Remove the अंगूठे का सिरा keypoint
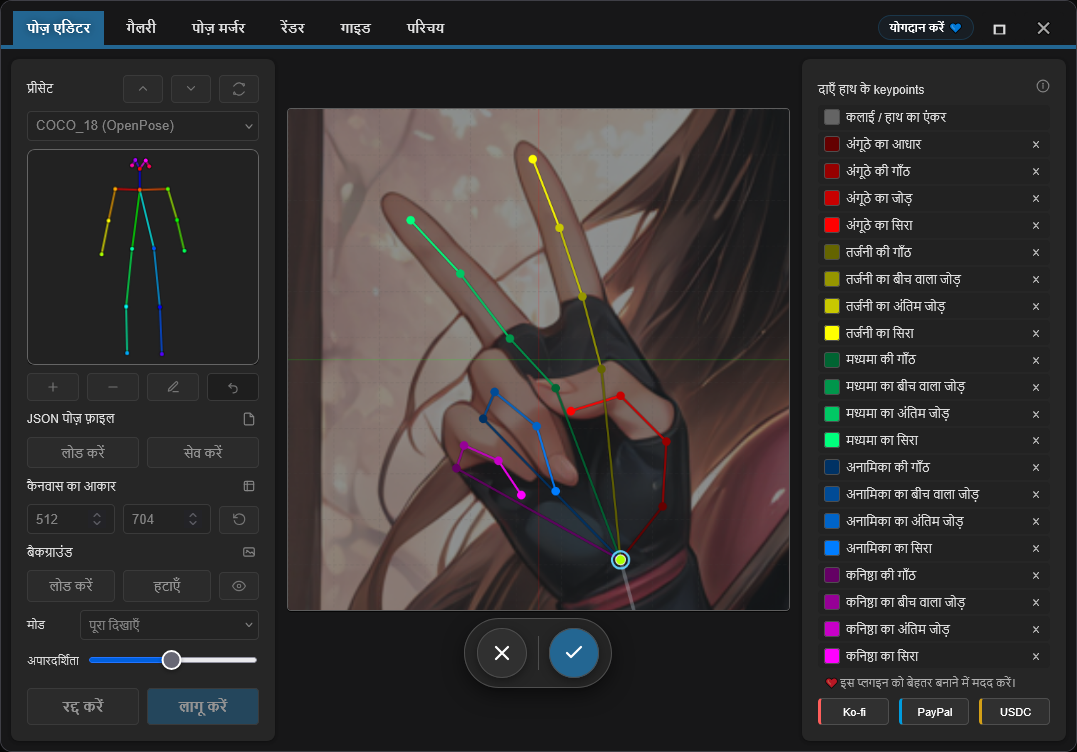The height and width of the screenshot is (752, 1077). (x=1036, y=225)
